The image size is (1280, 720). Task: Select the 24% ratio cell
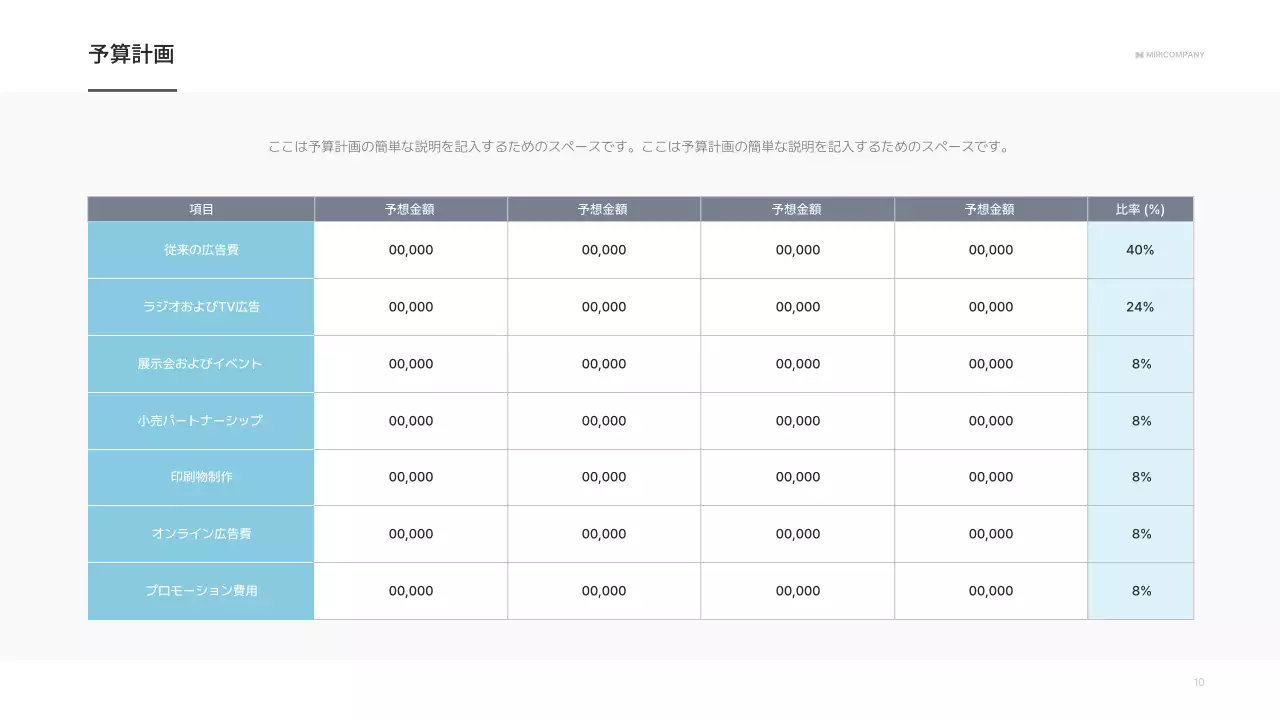coord(1140,307)
